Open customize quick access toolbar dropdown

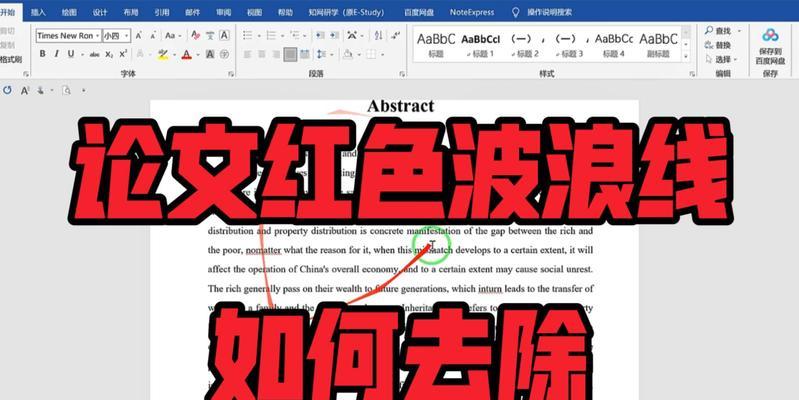click(x=84, y=91)
